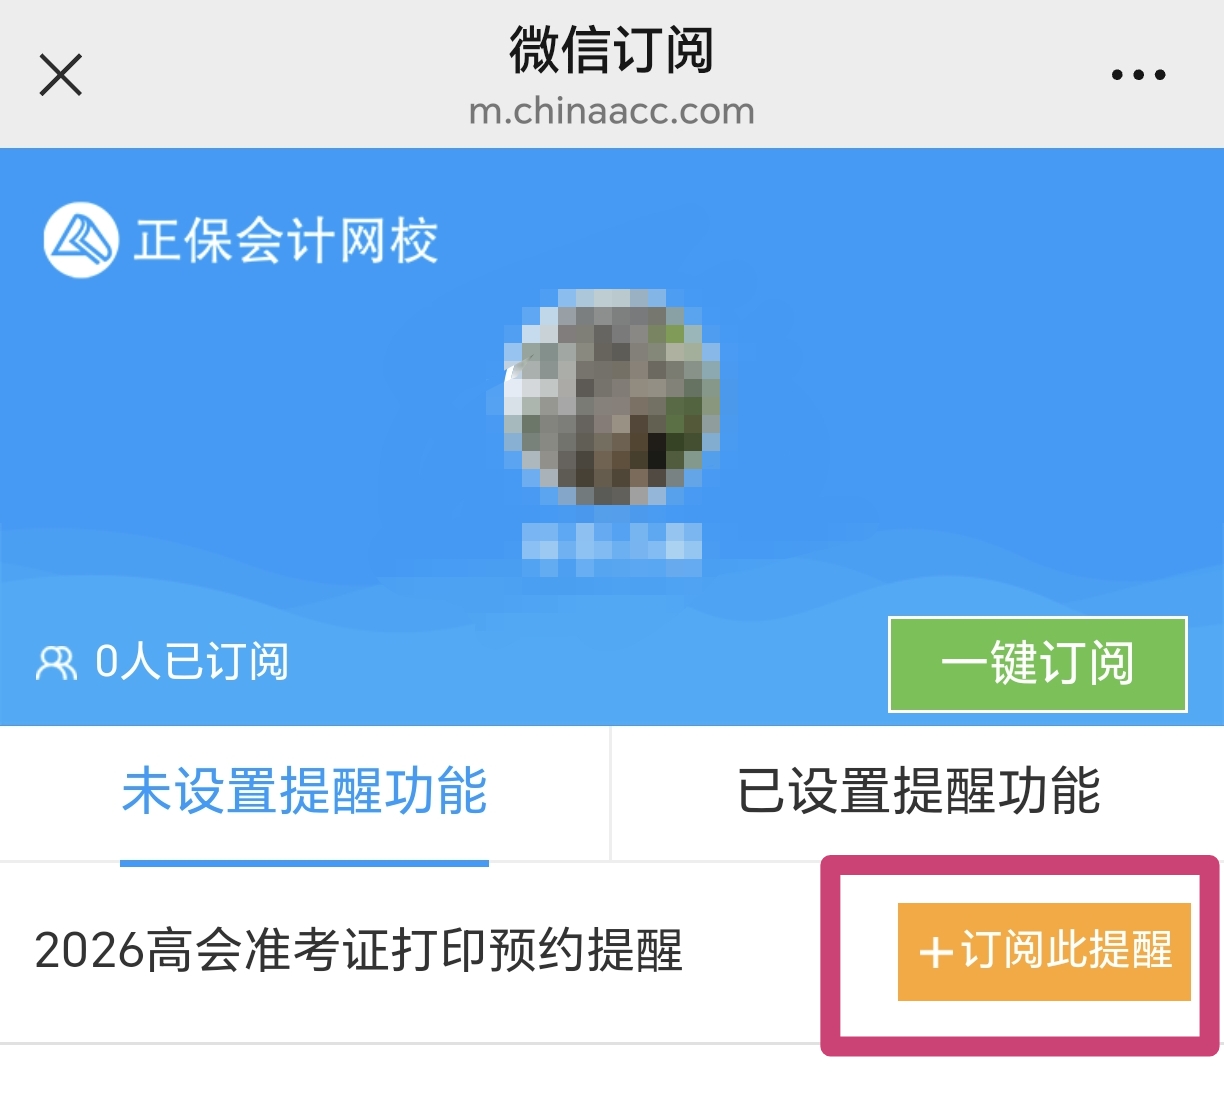1224x1096 pixels.
Task: Switch to the 已设置提醒功能 tab
Action: coord(918,791)
